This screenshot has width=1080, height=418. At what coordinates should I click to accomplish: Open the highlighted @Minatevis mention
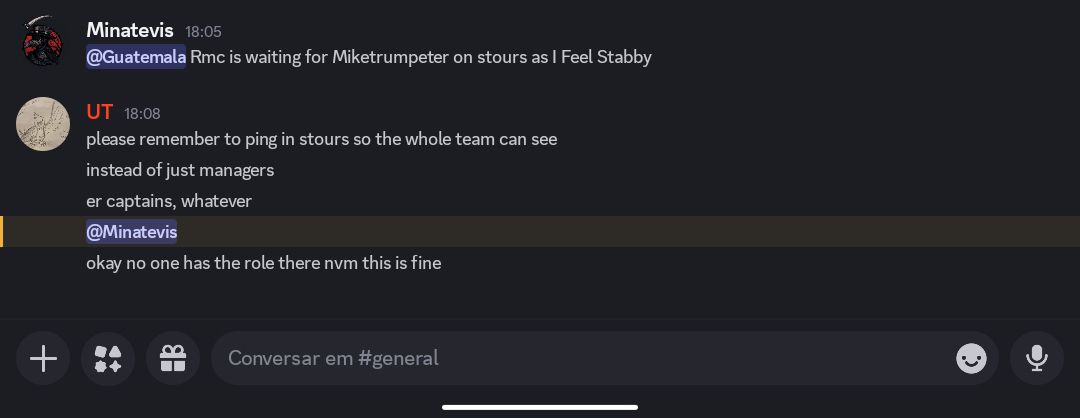click(x=131, y=232)
